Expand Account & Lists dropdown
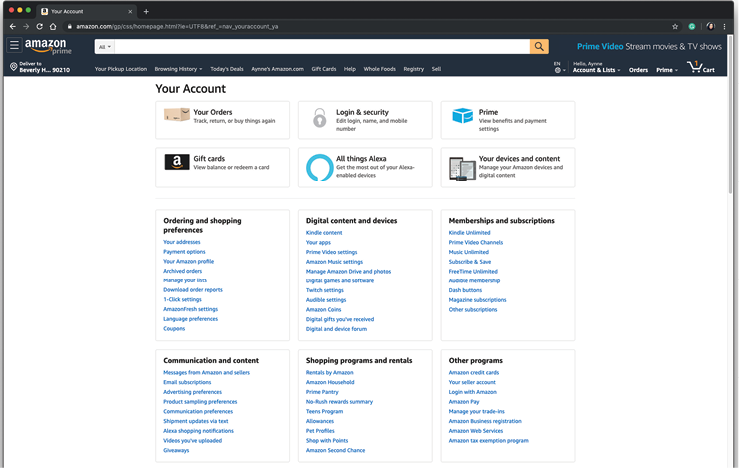Screen dimensions: 739x468 596,70
